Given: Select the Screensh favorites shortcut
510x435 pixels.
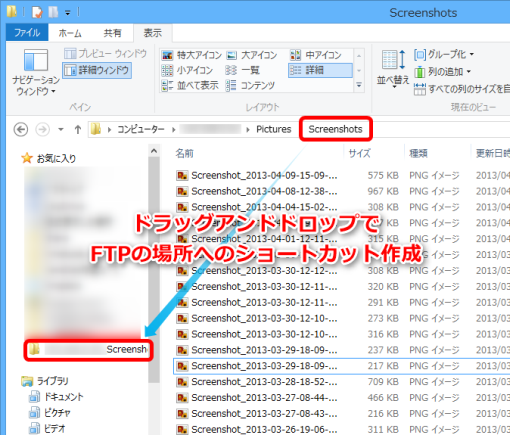Looking at the screenshot, I should point(88,350).
